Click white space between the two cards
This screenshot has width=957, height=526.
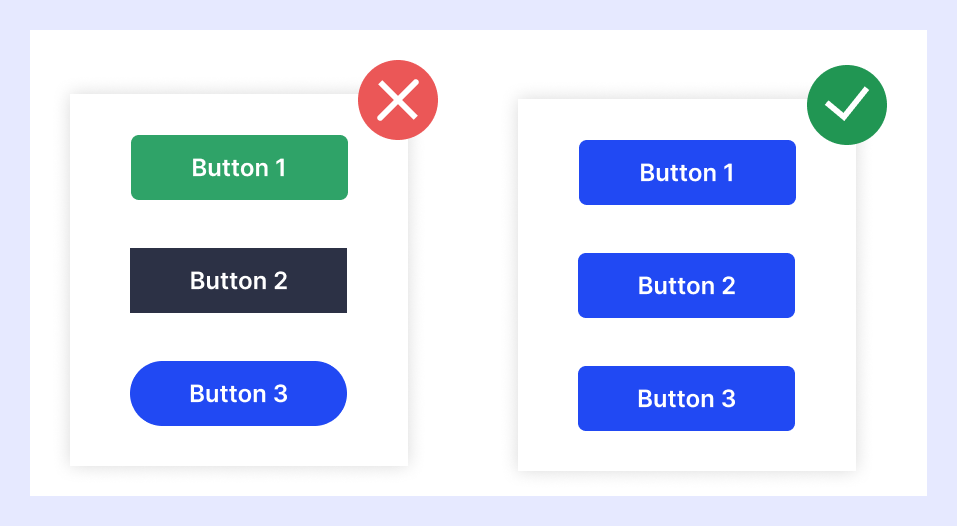click(463, 281)
